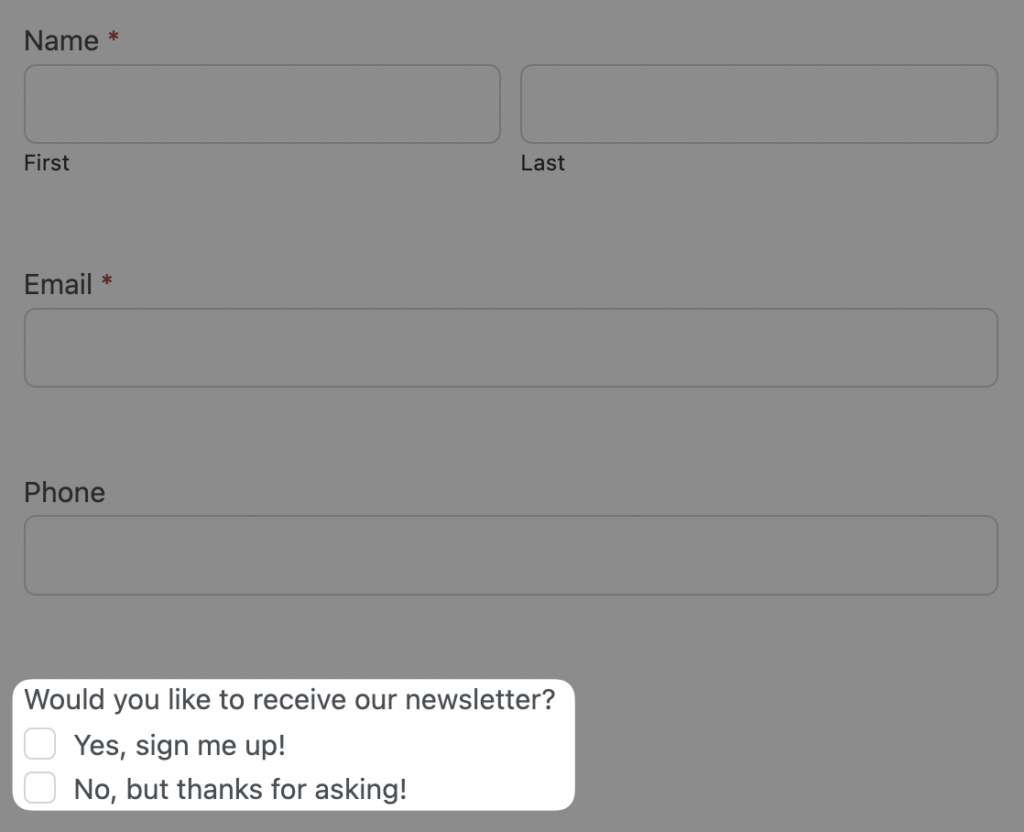This screenshot has height=832, width=1024.
Task: Click the "First" sublabel text
Action: (46, 162)
